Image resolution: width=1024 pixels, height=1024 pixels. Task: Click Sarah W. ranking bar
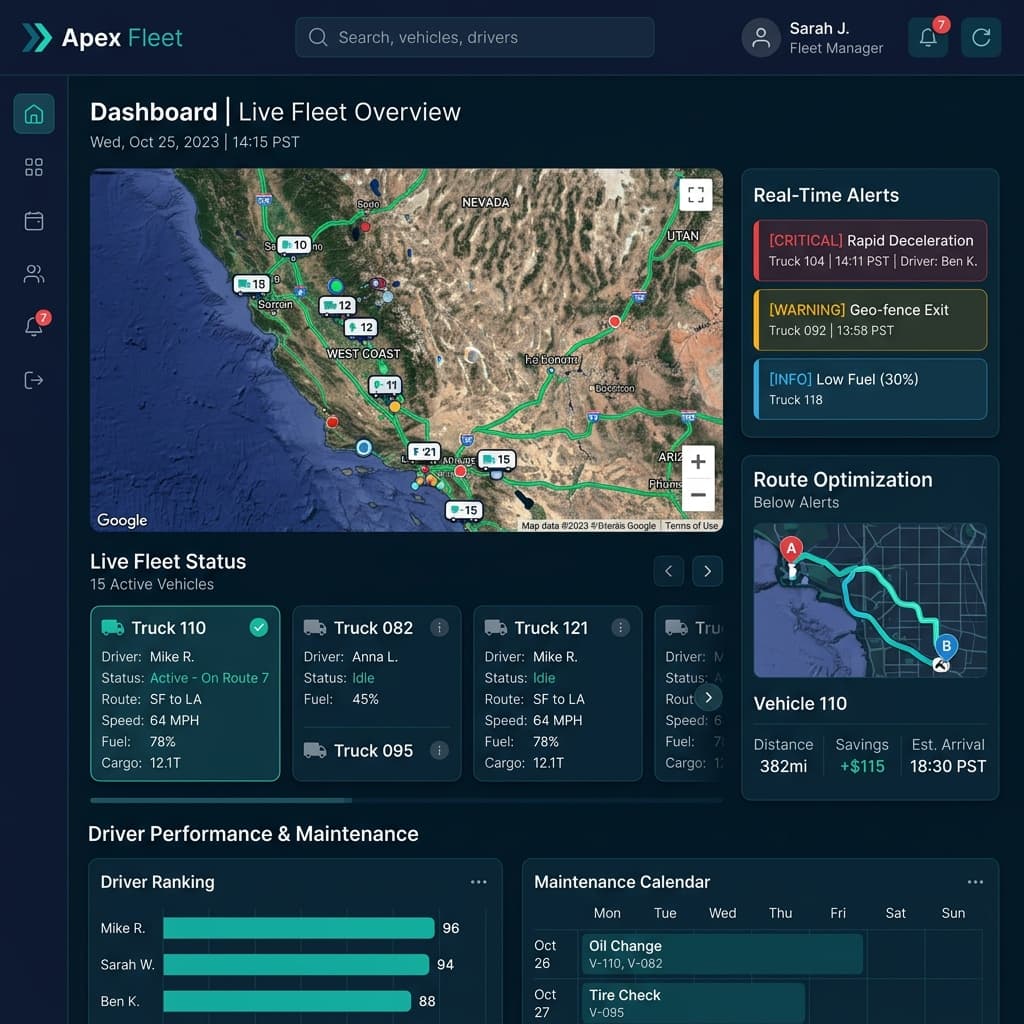(296, 965)
